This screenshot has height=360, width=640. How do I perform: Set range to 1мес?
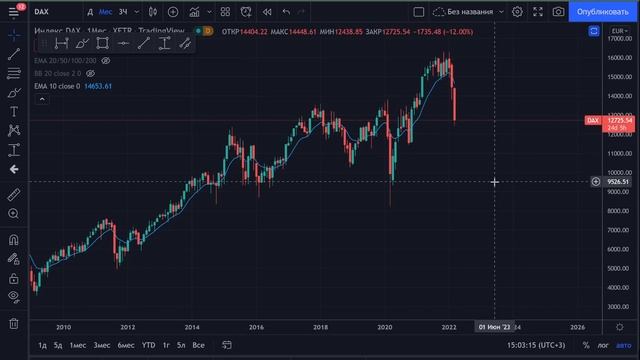[x=78, y=345]
